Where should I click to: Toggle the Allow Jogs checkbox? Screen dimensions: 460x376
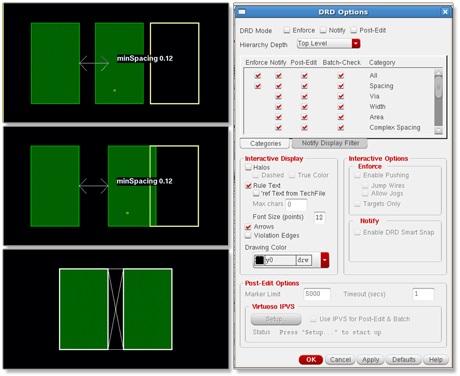coord(366,193)
